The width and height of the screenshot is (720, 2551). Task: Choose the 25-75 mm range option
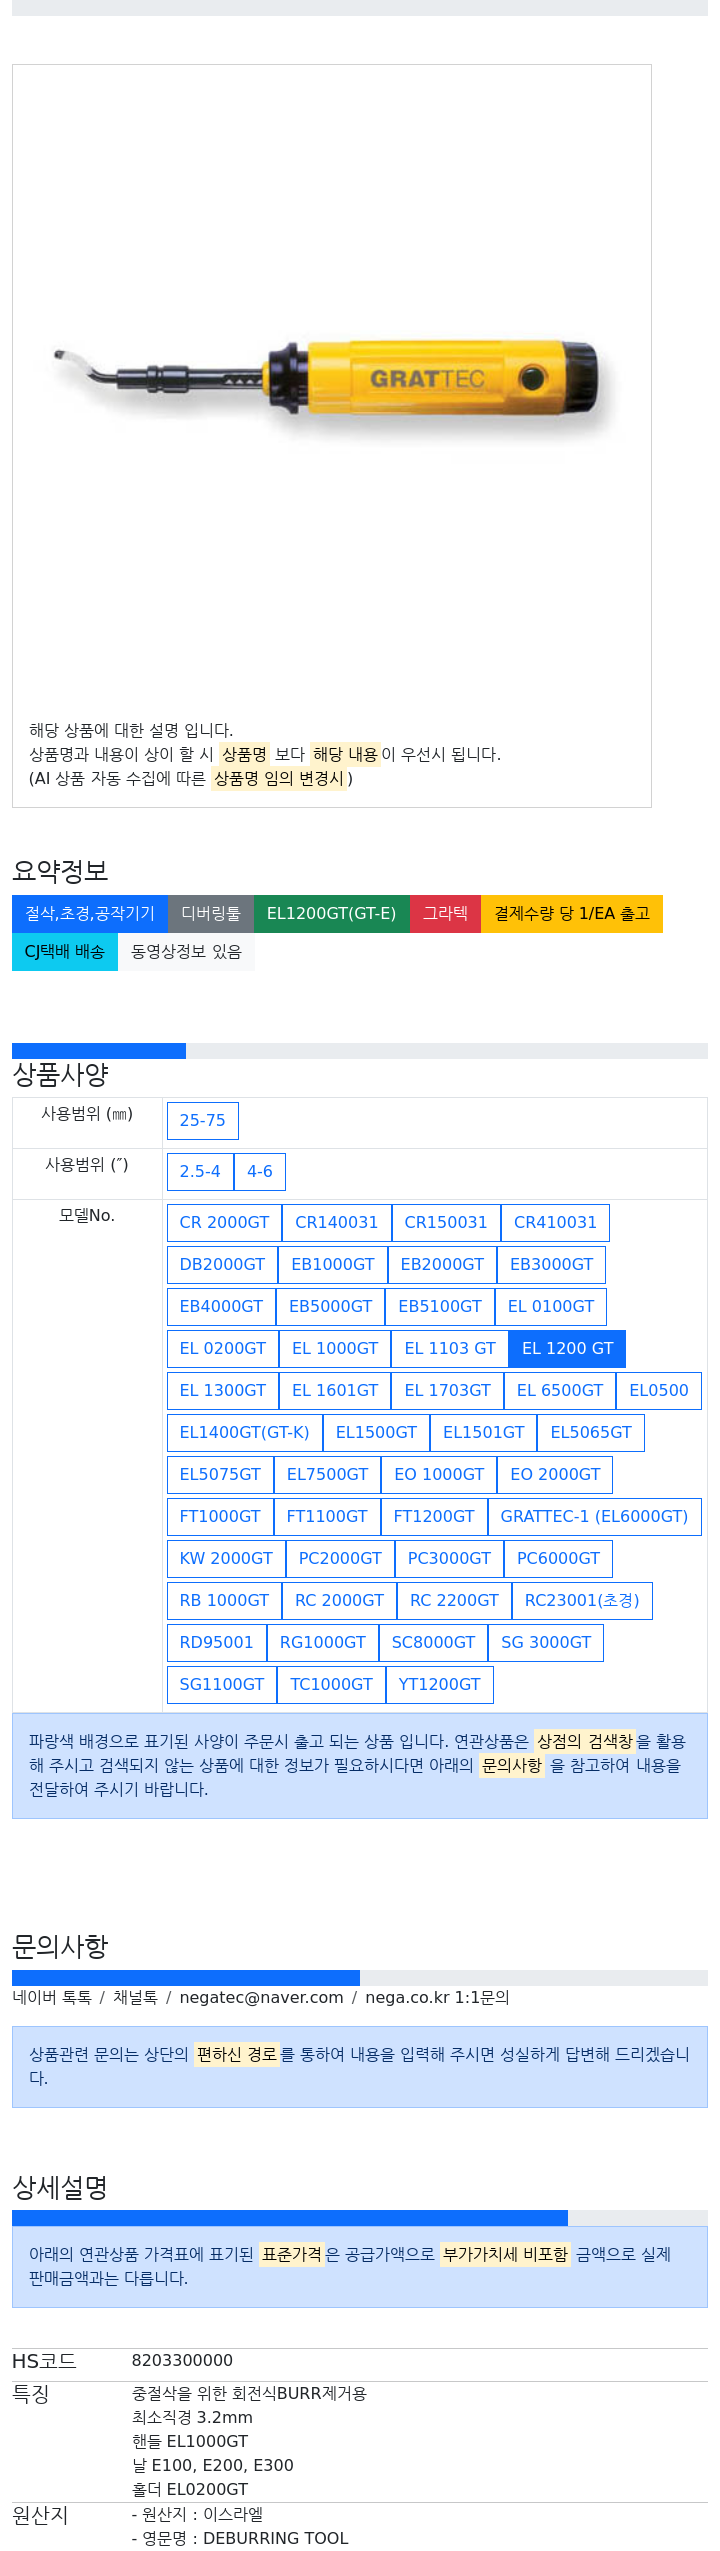click(203, 1120)
